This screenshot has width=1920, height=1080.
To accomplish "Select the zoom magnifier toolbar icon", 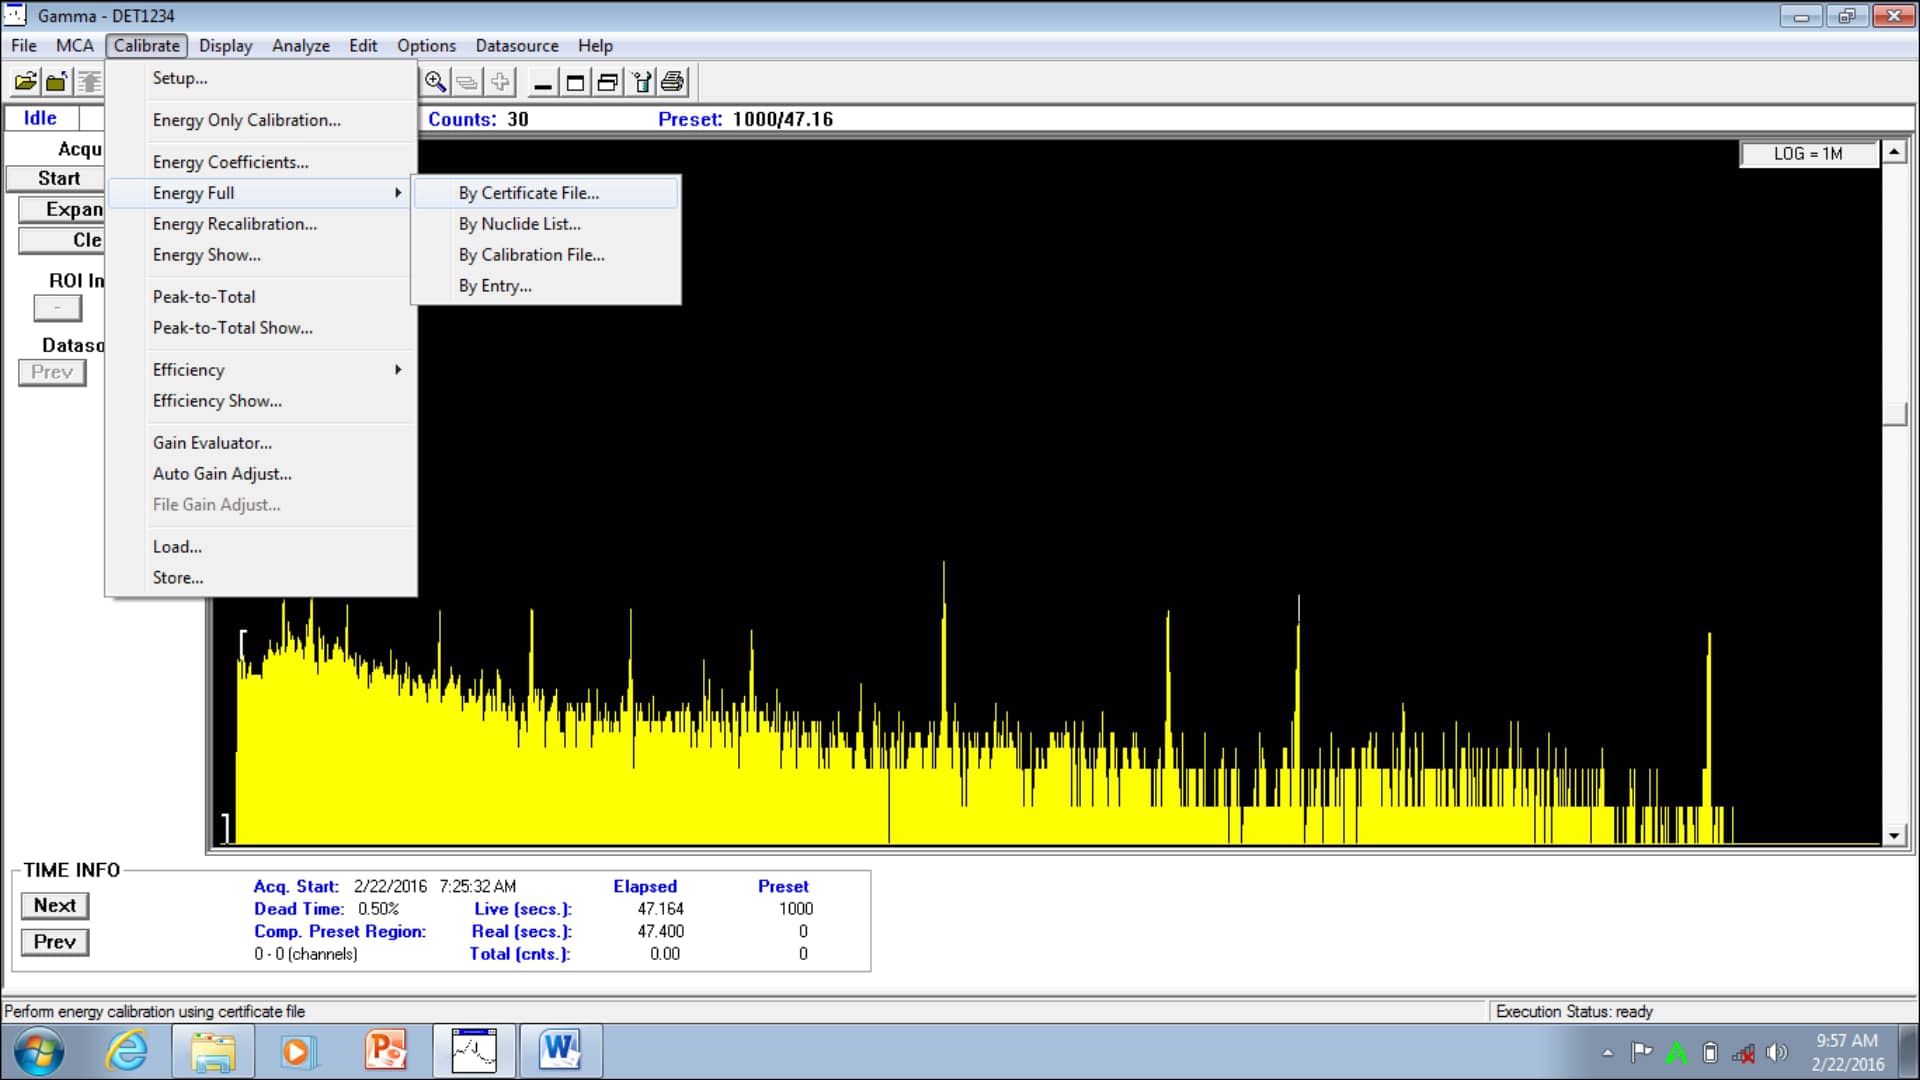I will pos(435,82).
